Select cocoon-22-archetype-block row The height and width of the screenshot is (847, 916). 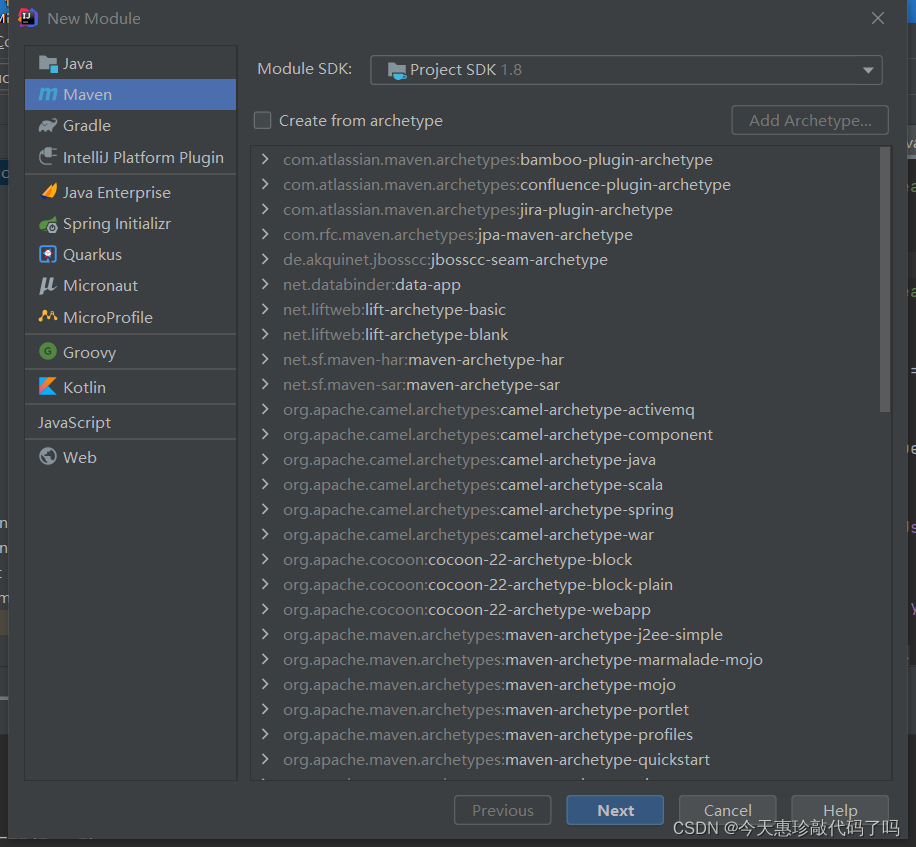(567, 560)
